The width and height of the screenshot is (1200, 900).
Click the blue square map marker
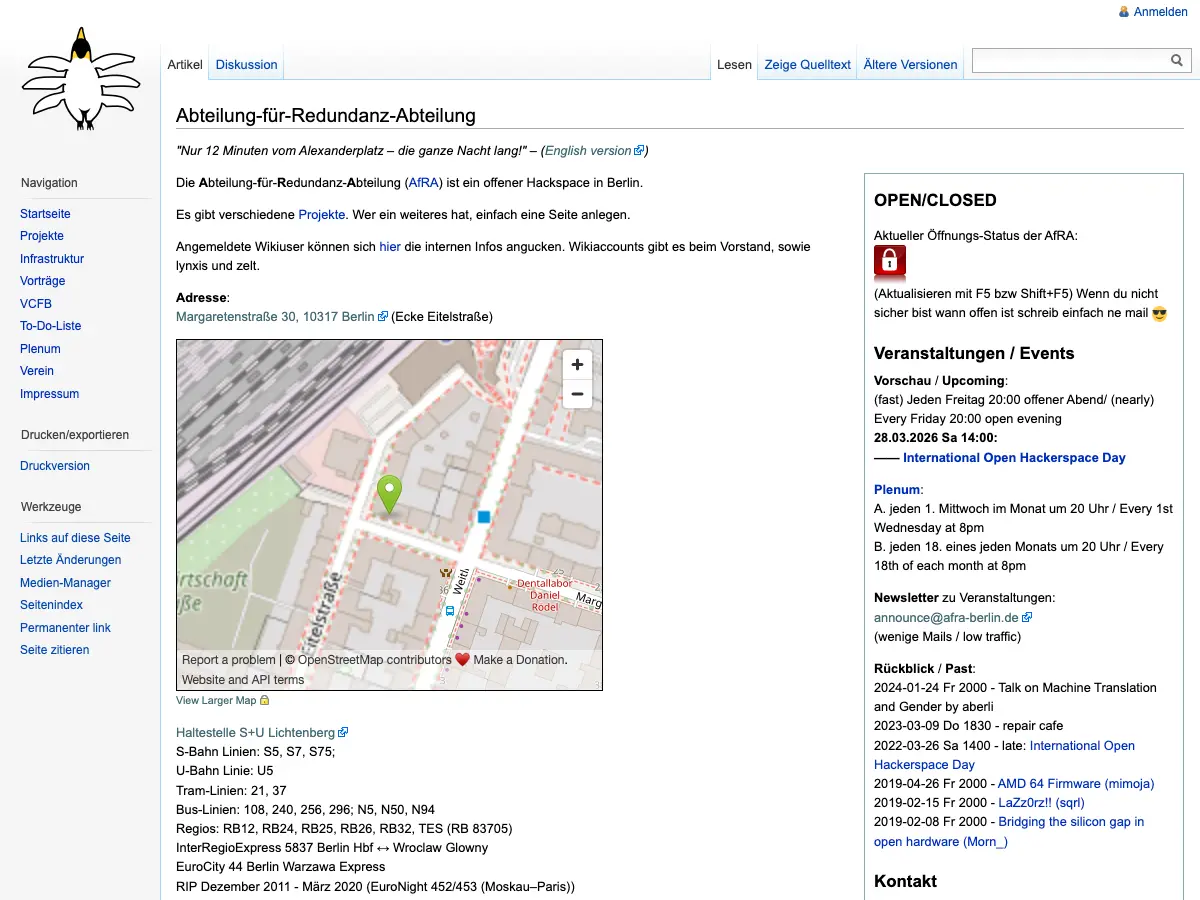(484, 517)
